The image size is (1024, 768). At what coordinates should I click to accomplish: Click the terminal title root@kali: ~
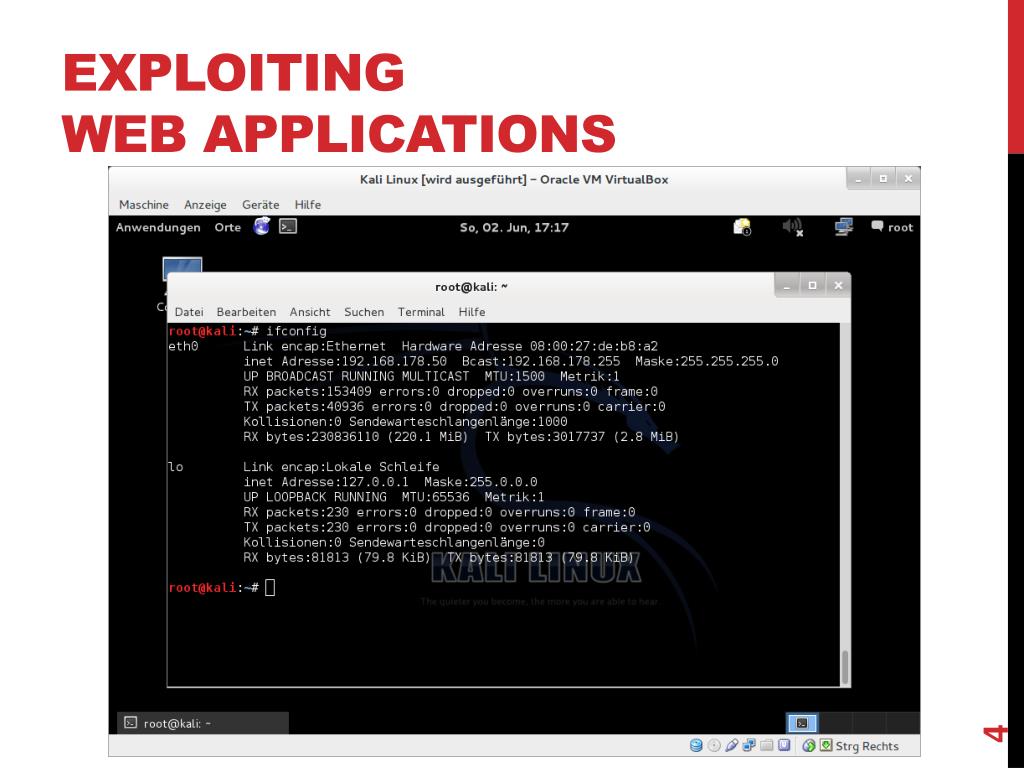(x=471, y=287)
